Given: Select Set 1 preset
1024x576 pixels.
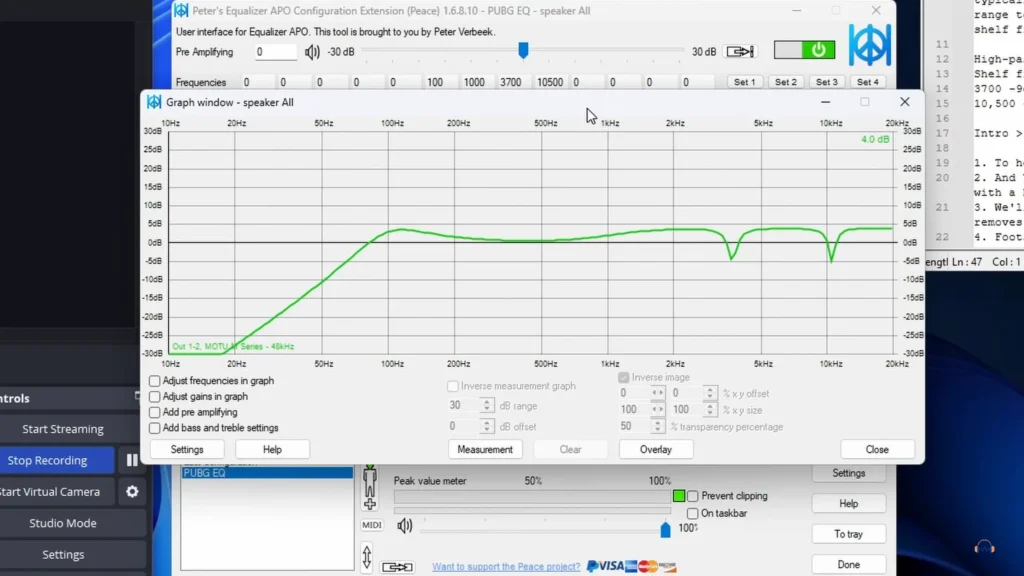Looking at the screenshot, I should point(744,82).
